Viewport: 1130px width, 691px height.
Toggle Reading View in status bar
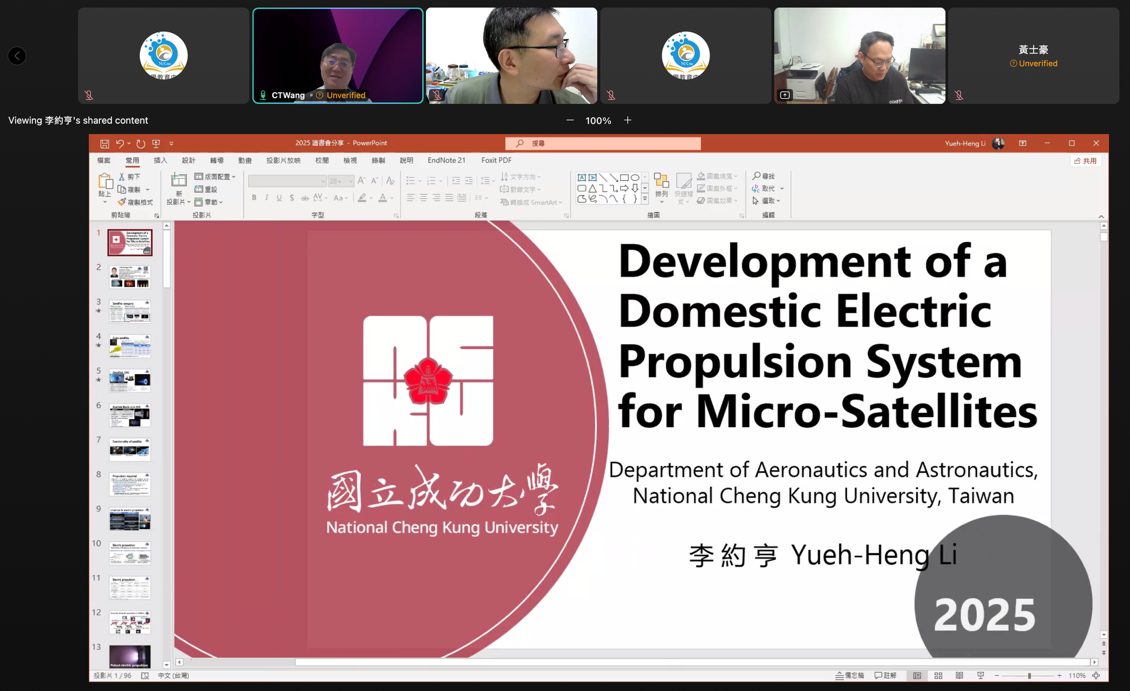[959, 676]
